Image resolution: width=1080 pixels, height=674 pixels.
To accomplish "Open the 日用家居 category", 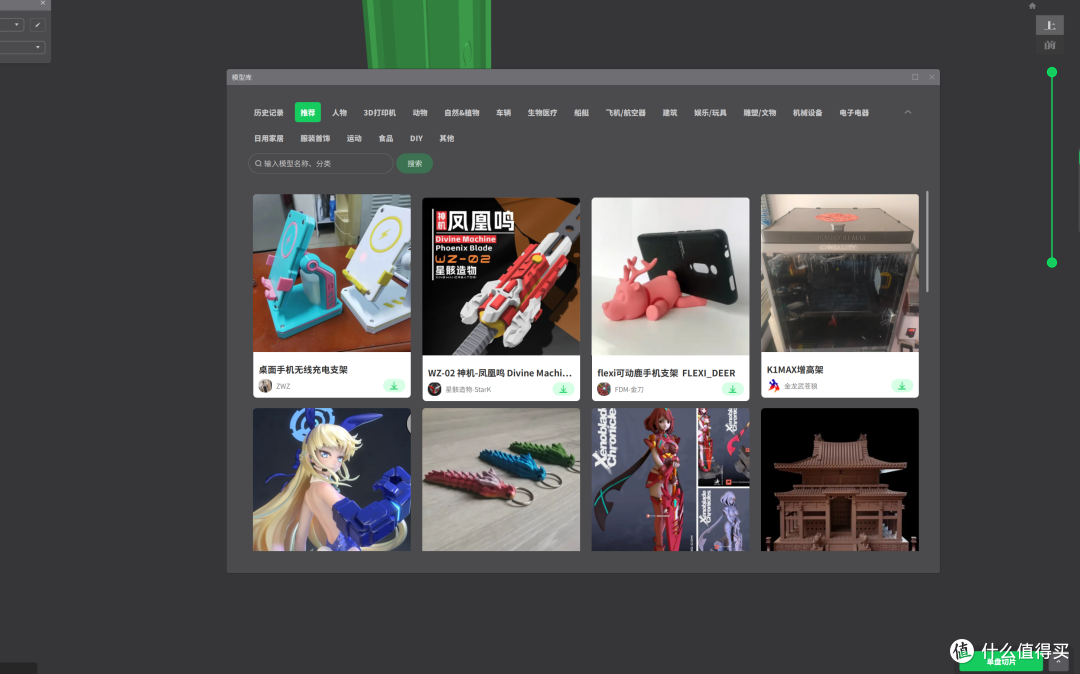I will 269,138.
